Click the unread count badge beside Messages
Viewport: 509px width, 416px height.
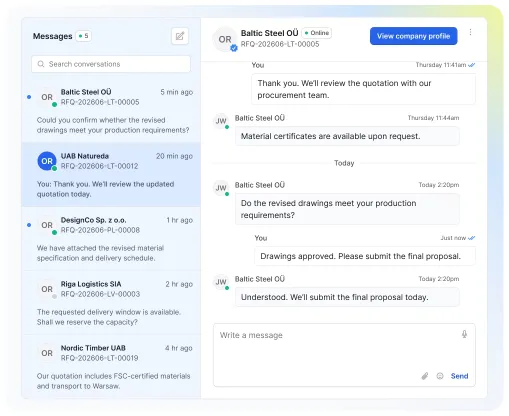(x=84, y=36)
